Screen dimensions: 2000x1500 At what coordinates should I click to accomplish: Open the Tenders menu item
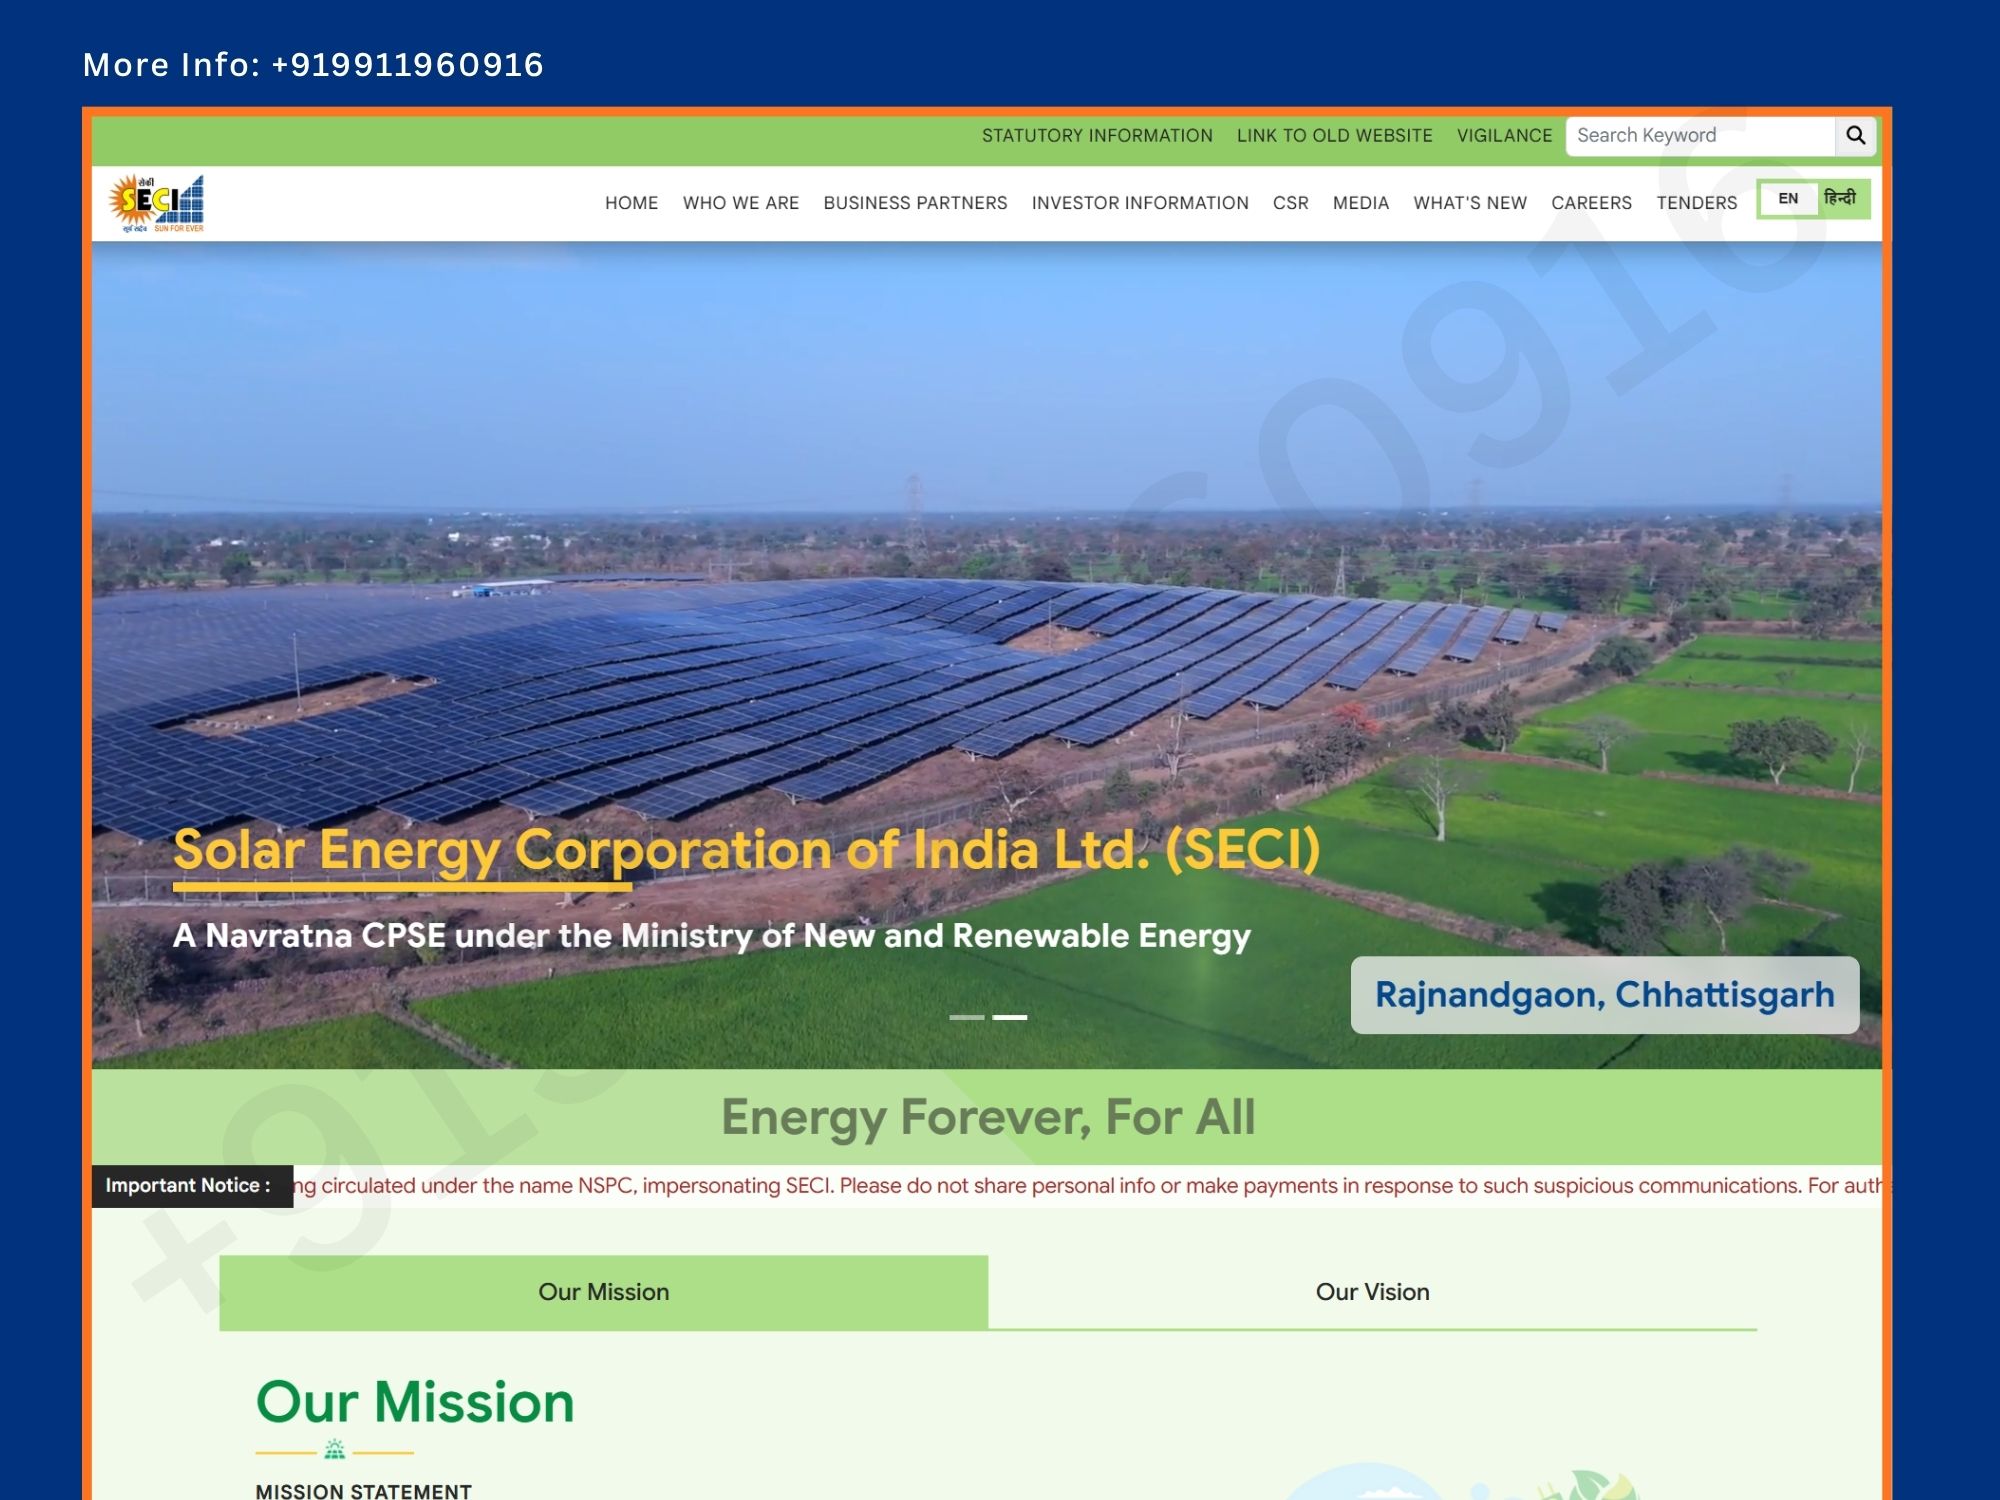pyautogui.click(x=1696, y=203)
